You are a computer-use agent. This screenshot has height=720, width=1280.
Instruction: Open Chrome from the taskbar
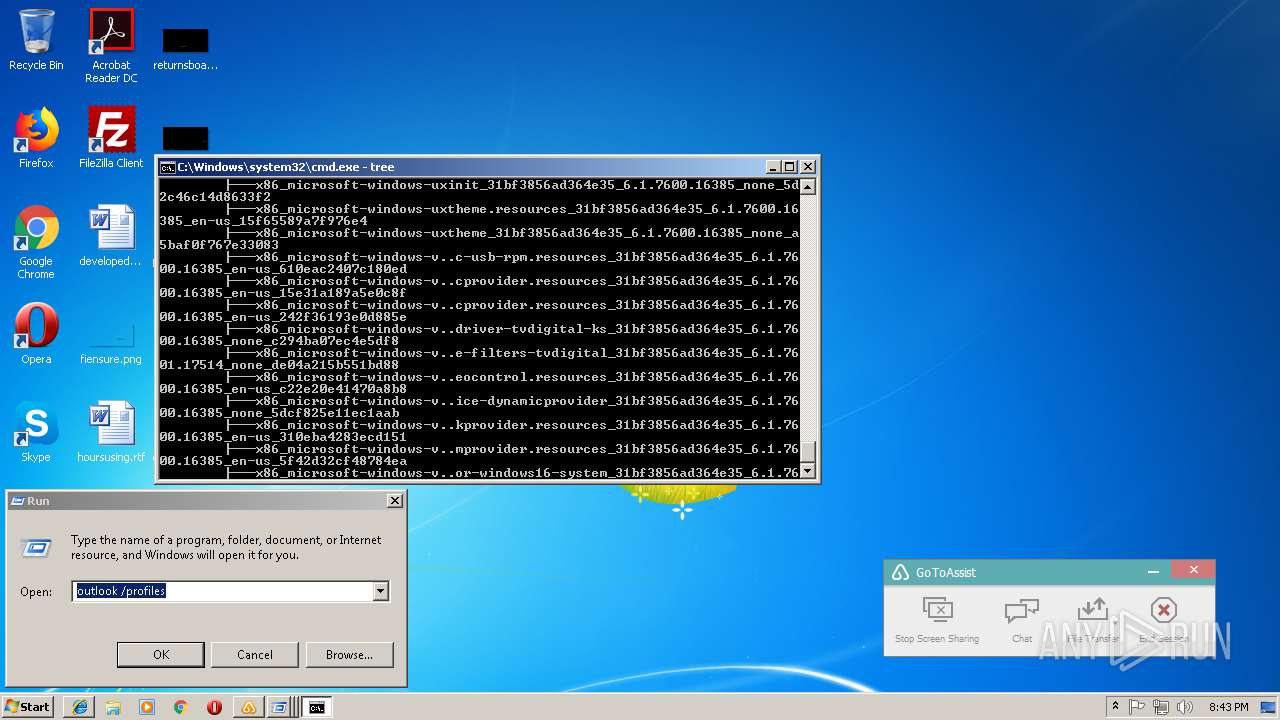[181, 707]
